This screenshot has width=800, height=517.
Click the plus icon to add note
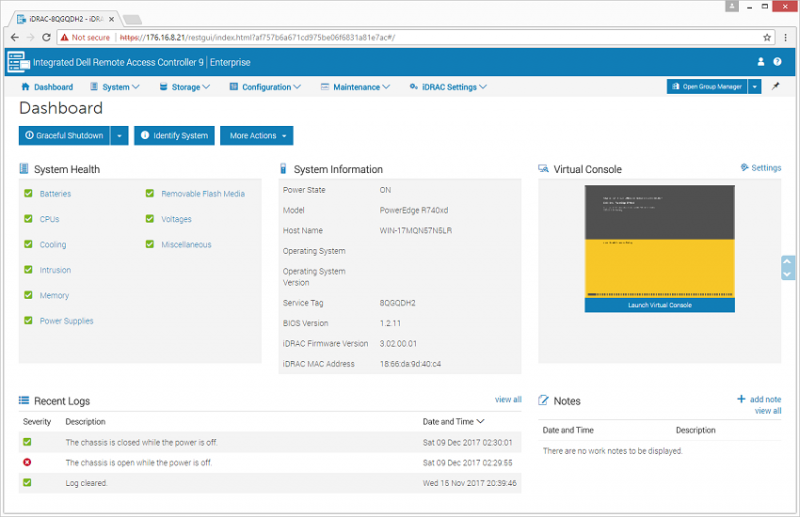click(x=741, y=399)
